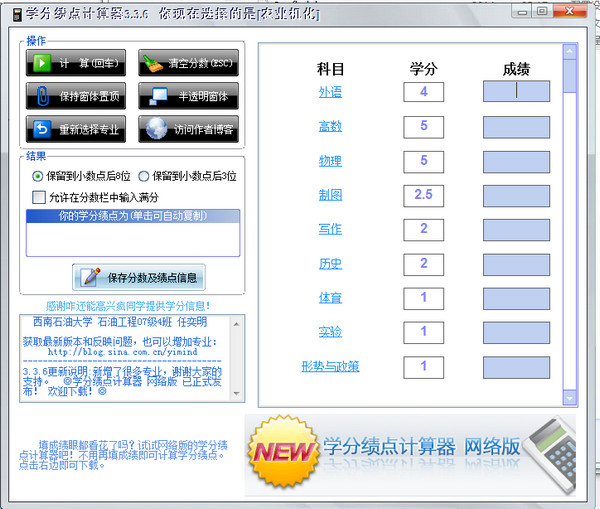Click down arrow of subject list scrollbar

(x=570, y=398)
